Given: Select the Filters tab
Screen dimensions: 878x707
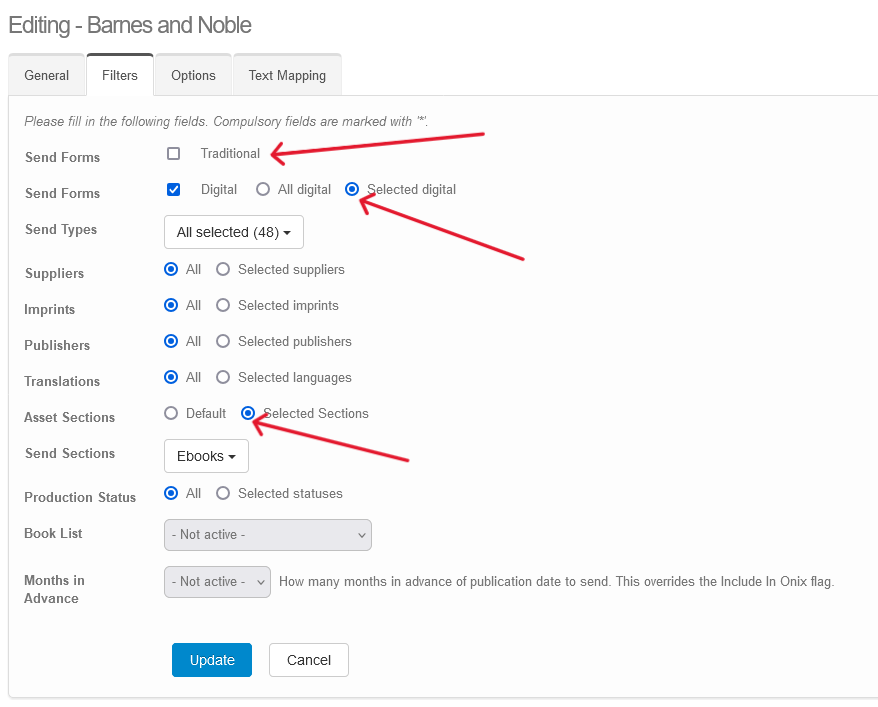Looking at the screenshot, I should pyautogui.click(x=120, y=75).
